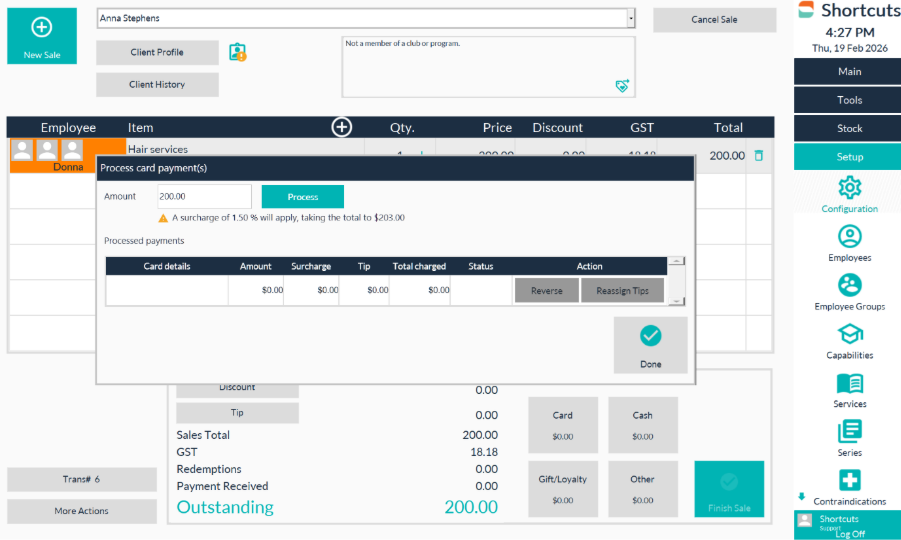Open the Services setup
Viewport: 901px width, 540px height.
[x=849, y=390]
